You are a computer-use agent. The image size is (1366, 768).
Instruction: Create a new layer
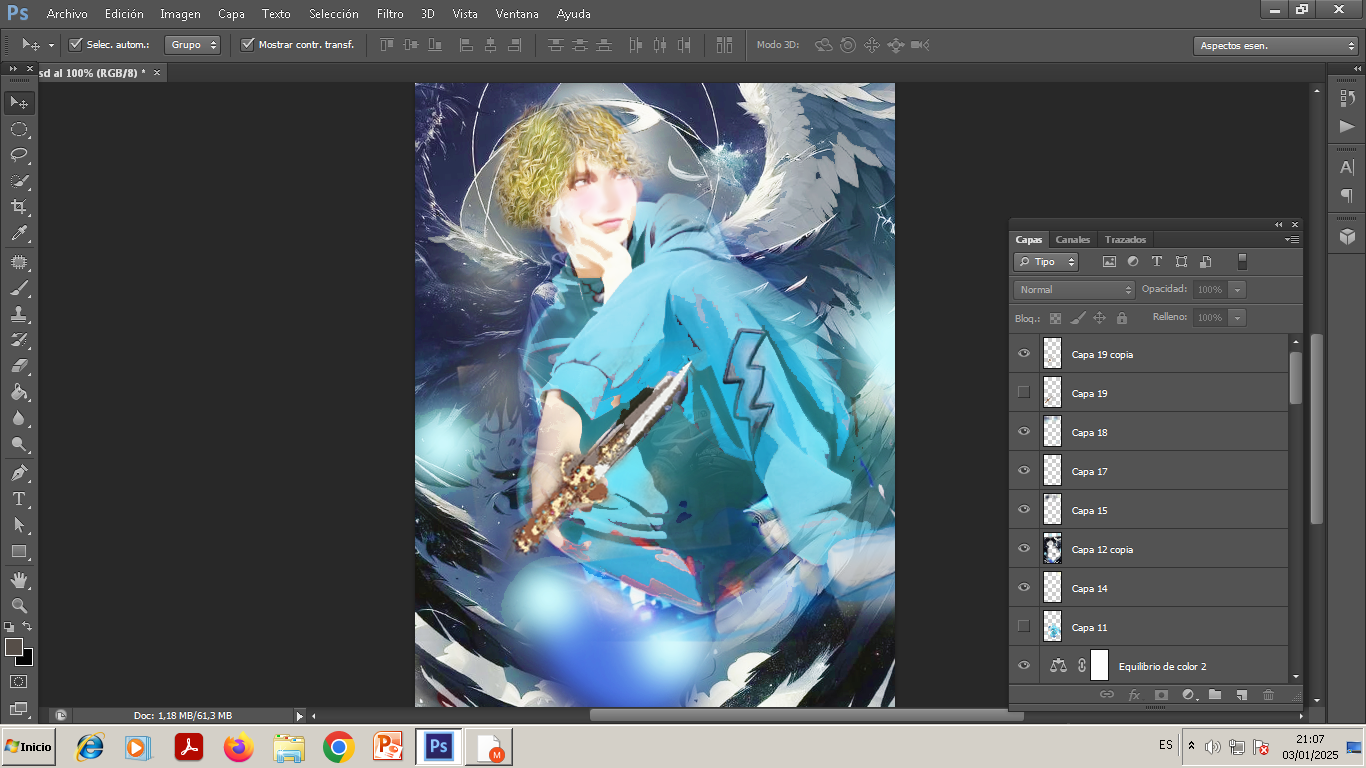click(x=1241, y=695)
